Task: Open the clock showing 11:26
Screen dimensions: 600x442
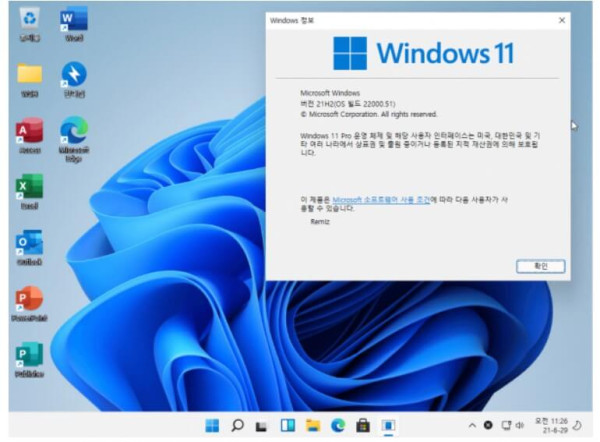Action: pyautogui.click(x=551, y=426)
